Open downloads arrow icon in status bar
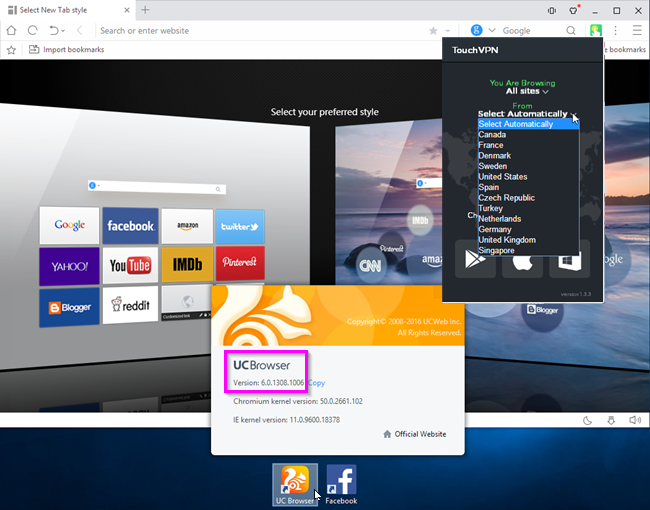The height and width of the screenshot is (510, 650). pyautogui.click(x=611, y=420)
